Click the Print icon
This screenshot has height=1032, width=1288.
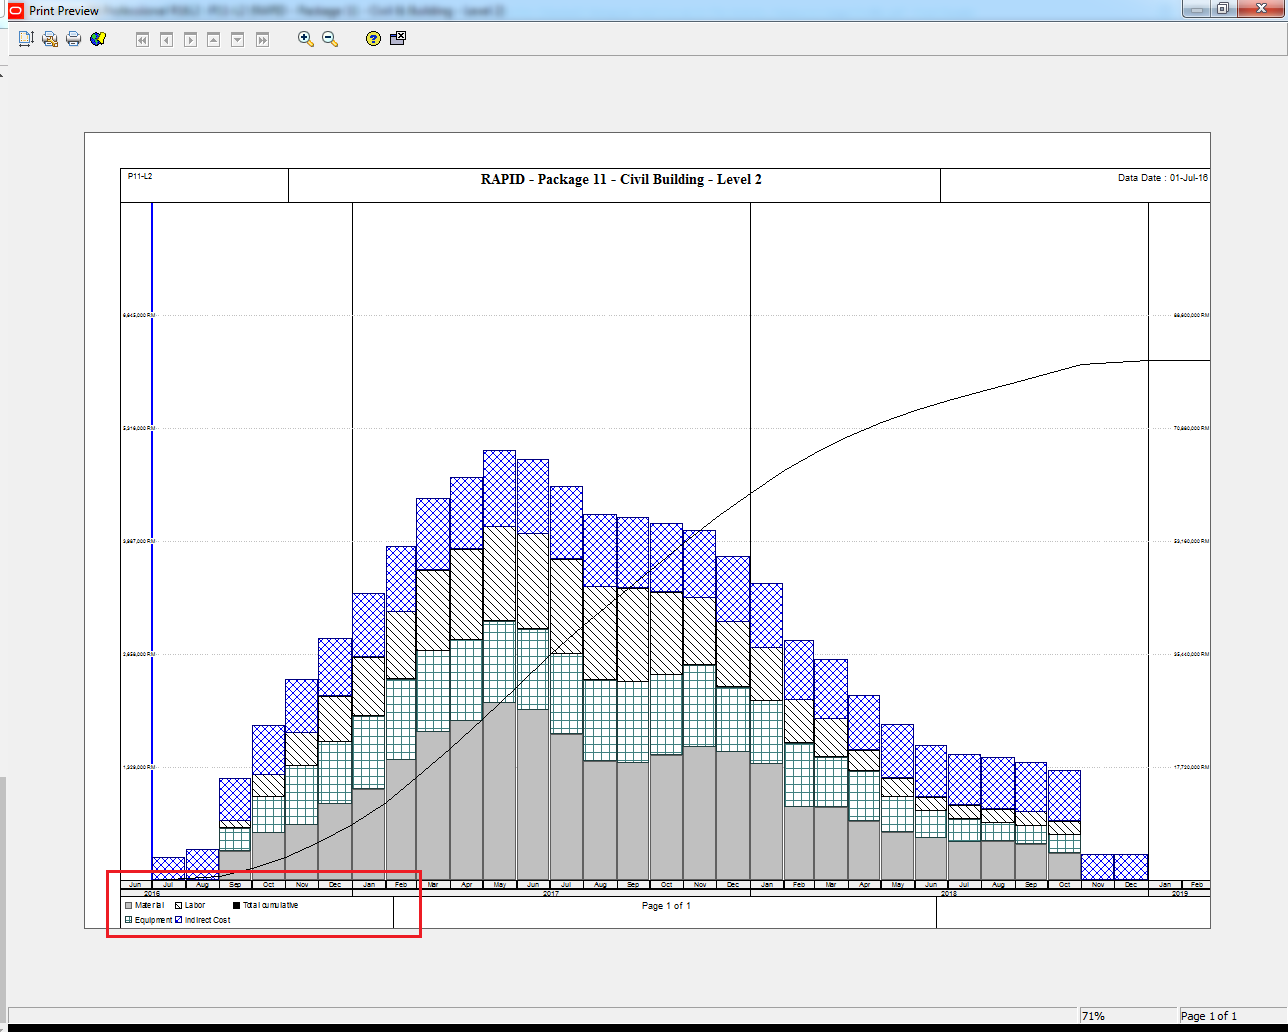[74, 39]
